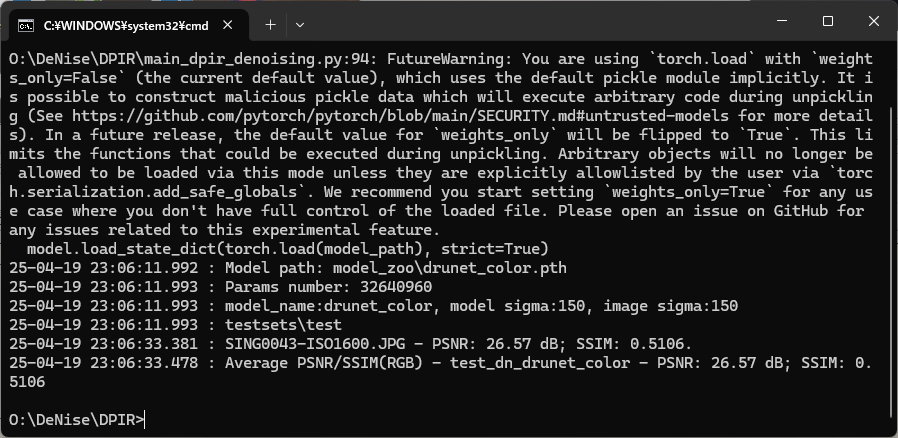Click the model.load_state_dict code line
898x438 pixels.
[287, 249]
